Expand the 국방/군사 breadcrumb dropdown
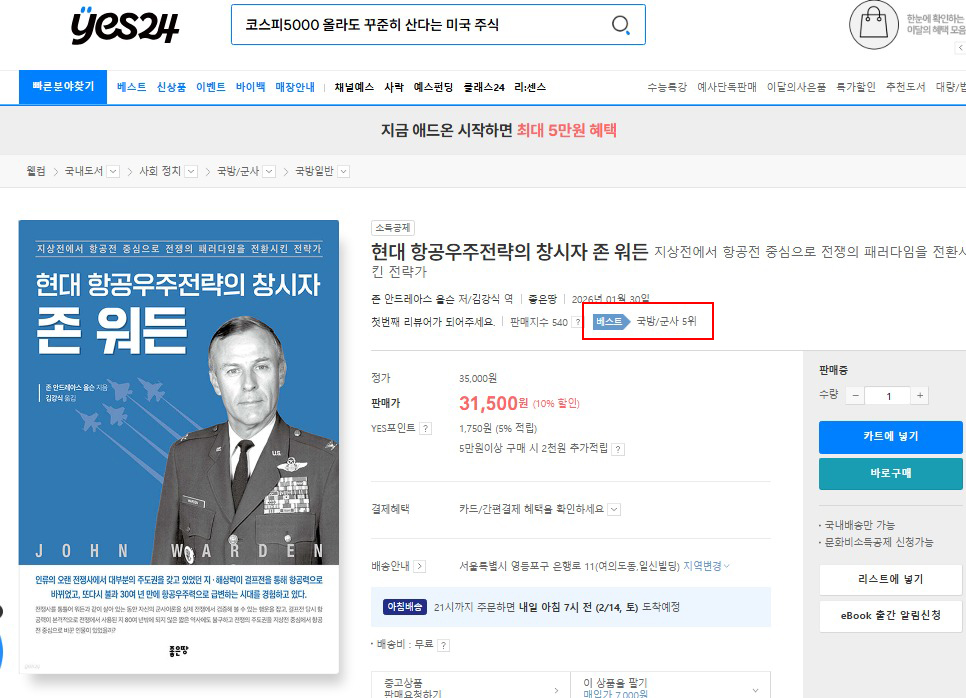The image size is (966, 698). click(x=268, y=172)
